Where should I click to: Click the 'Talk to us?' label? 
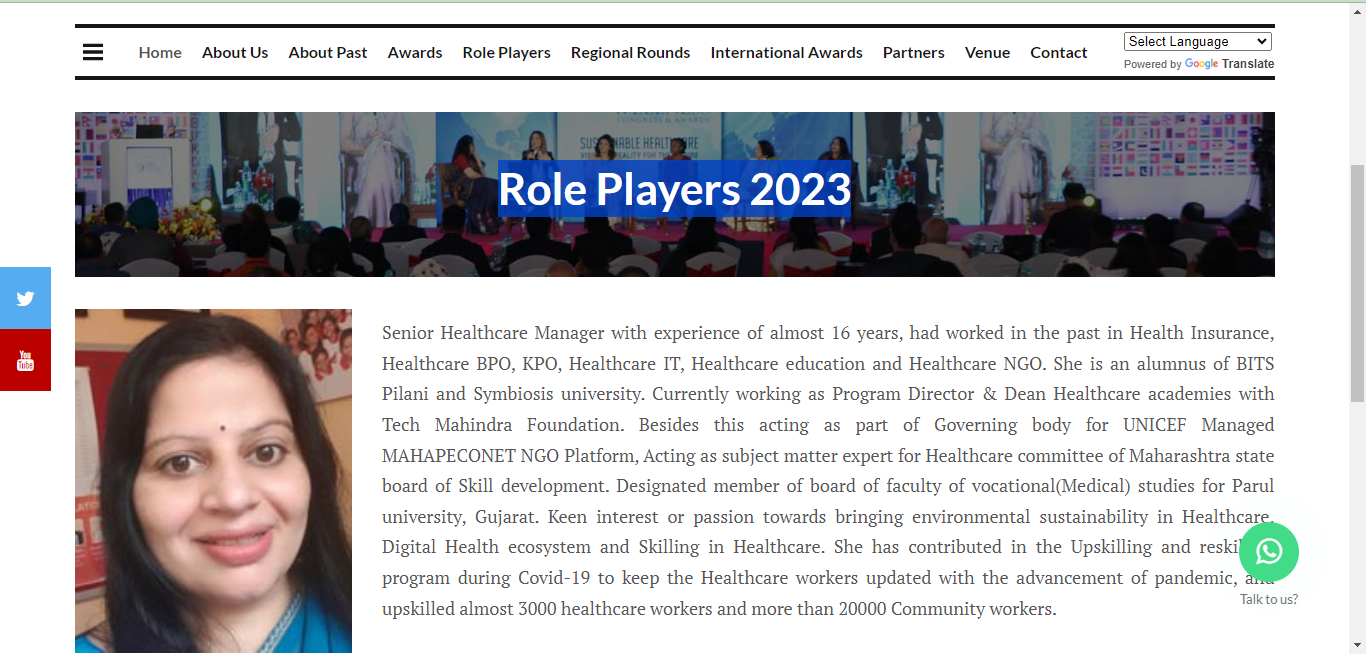pos(1269,599)
